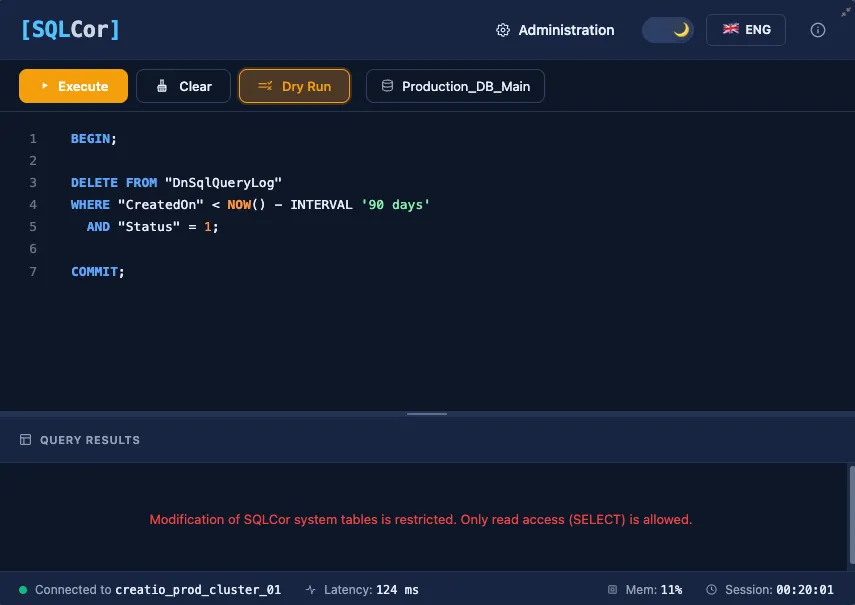Click the green connection status dot
855x605 pixels.
(x=23, y=590)
